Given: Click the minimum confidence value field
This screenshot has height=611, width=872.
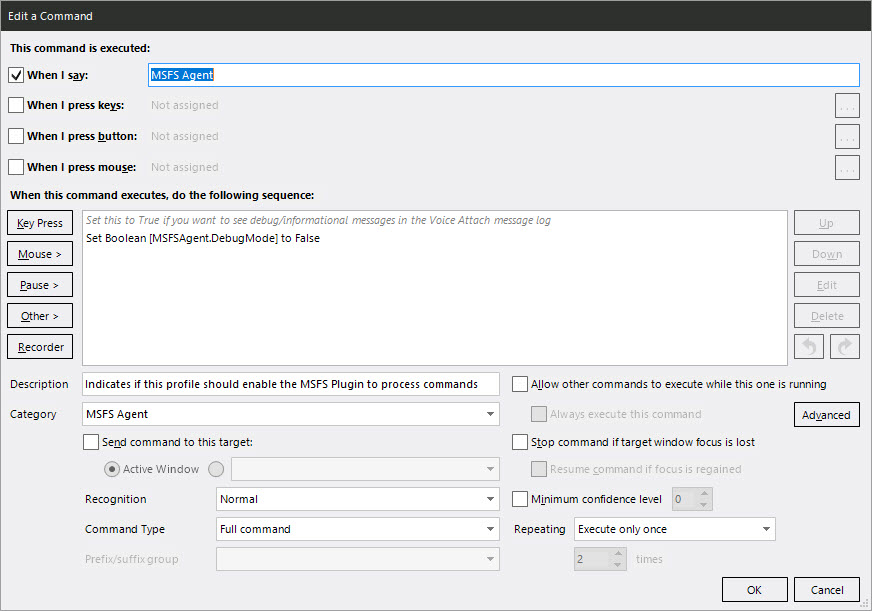Looking at the screenshot, I should coord(685,499).
